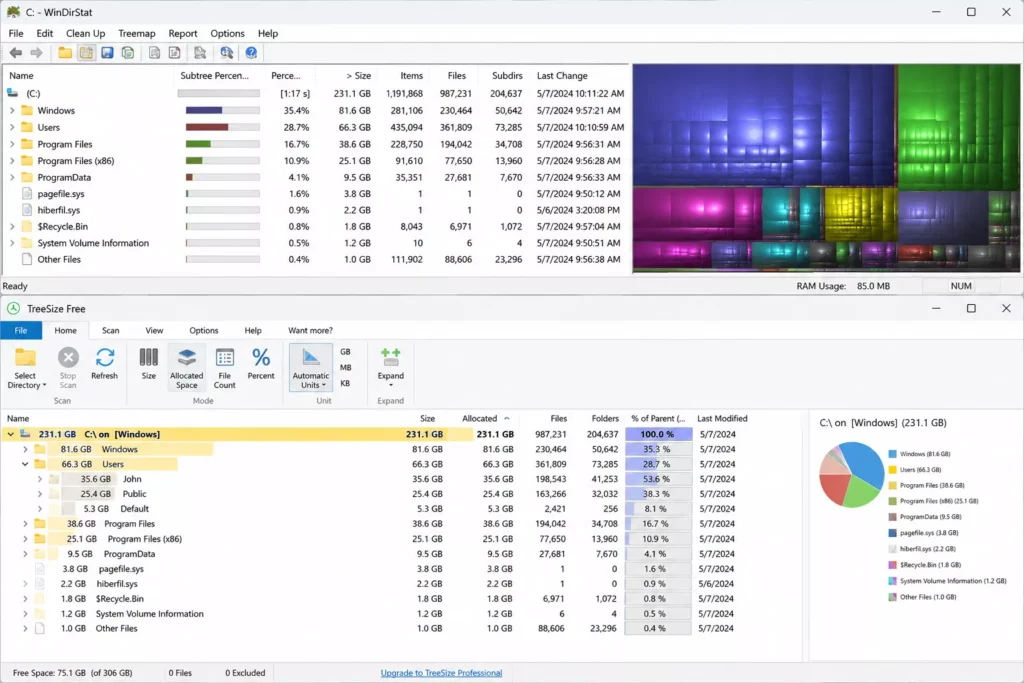The width and height of the screenshot is (1024, 683).
Task: Set TreeSize unit to KB
Action: tap(345, 383)
